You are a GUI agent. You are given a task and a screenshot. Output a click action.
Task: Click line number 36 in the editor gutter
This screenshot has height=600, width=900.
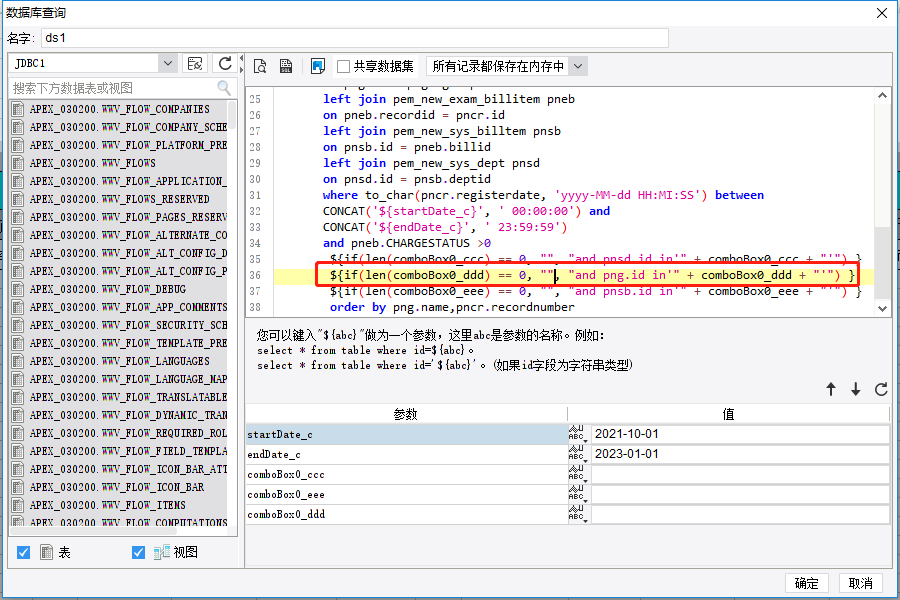click(x=255, y=276)
